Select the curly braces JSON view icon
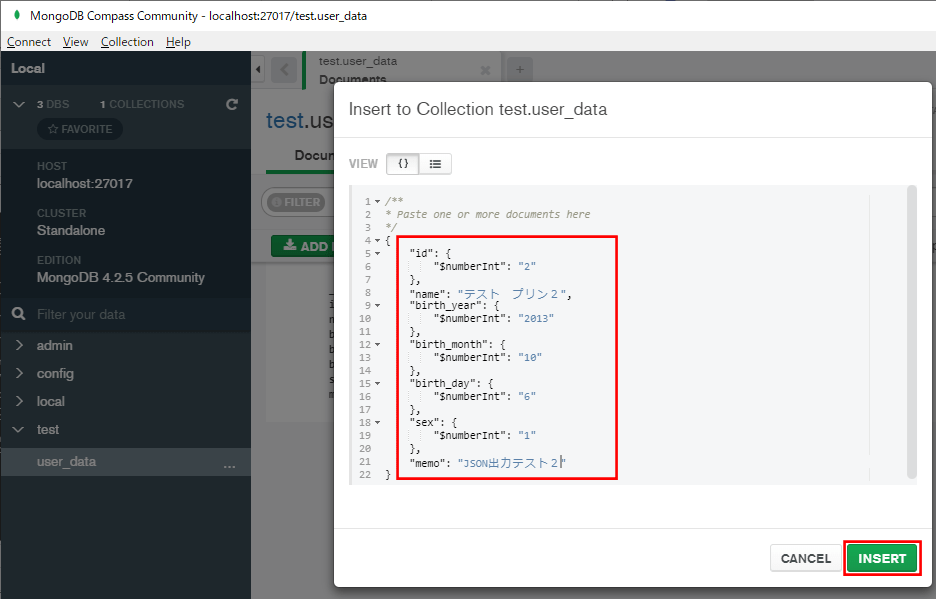936x599 pixels. click(x=404, y=163)
